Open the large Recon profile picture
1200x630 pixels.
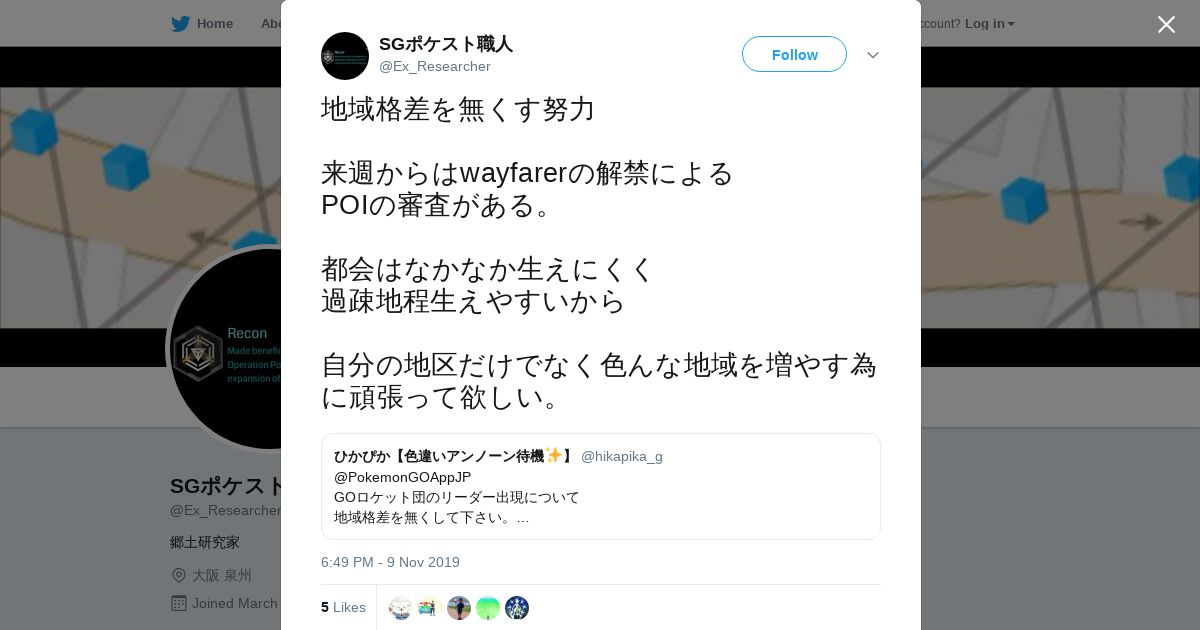pyautogui.click(x=226, y=348)
